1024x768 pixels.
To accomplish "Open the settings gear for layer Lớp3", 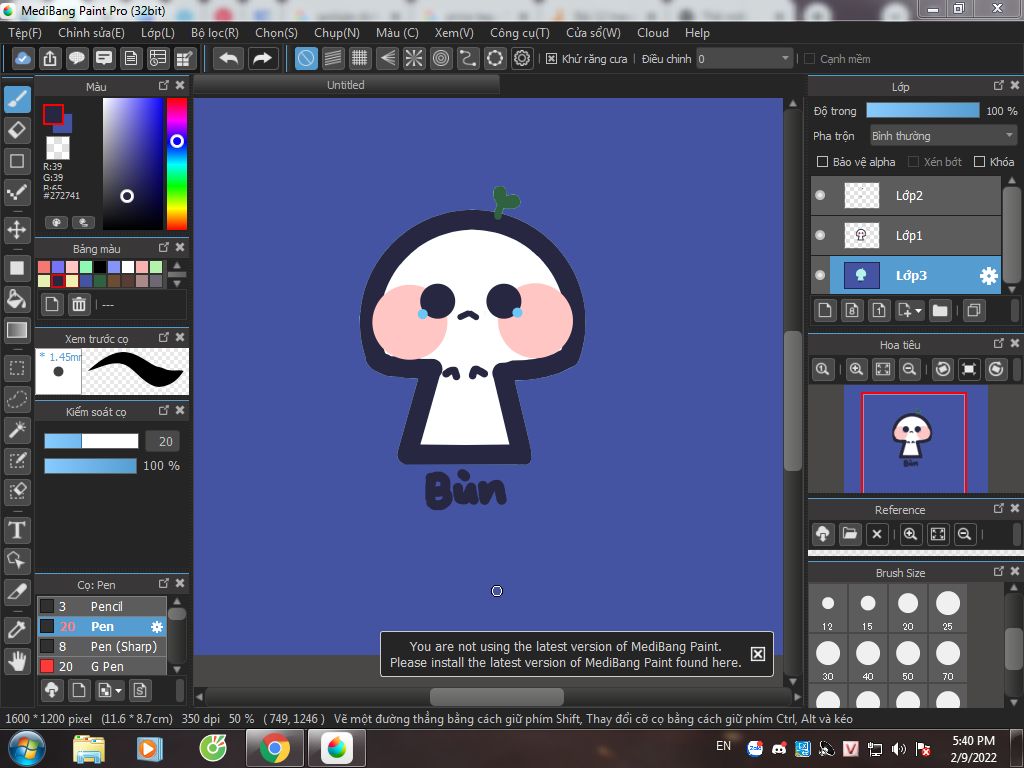I will 989,276.
